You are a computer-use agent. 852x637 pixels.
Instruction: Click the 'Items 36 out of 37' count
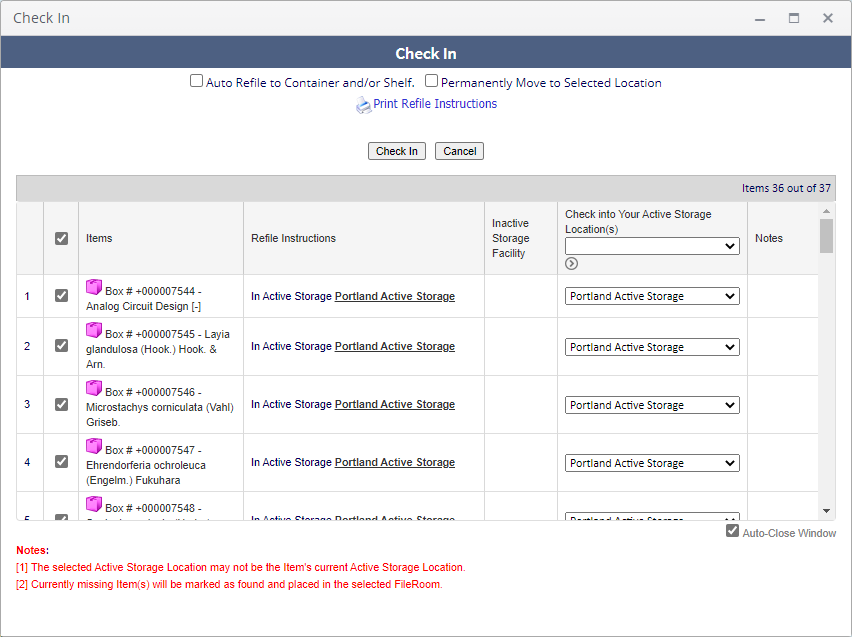coord(786,188)
